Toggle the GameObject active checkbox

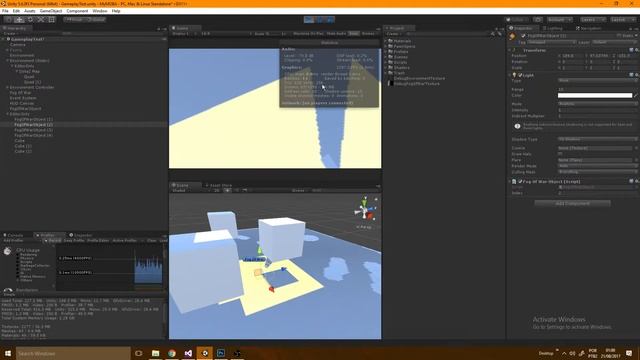coord(523,36)
